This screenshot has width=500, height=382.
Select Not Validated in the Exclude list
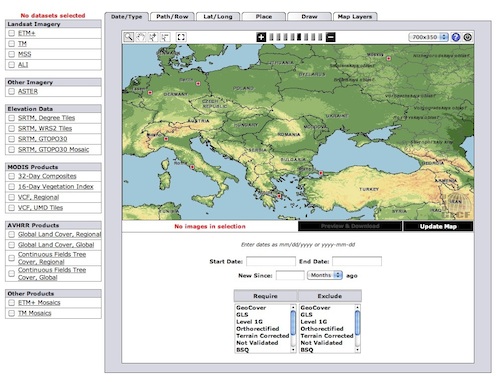pyautogui.click(x=321, y=343)
